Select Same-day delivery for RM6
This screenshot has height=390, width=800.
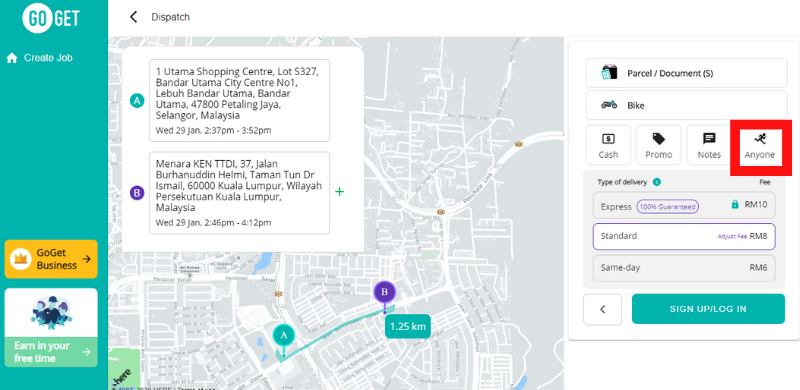click(x=684, y=268)
